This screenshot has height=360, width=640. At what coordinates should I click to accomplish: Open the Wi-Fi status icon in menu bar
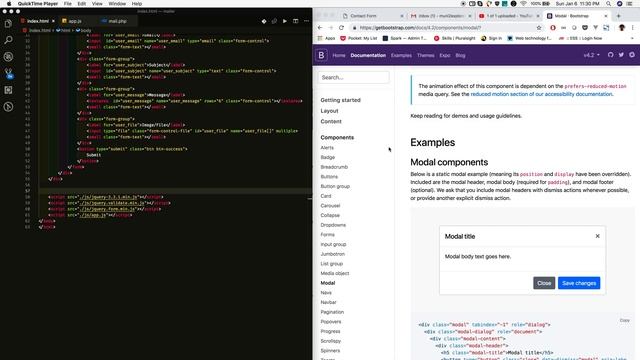click(523, 4)
